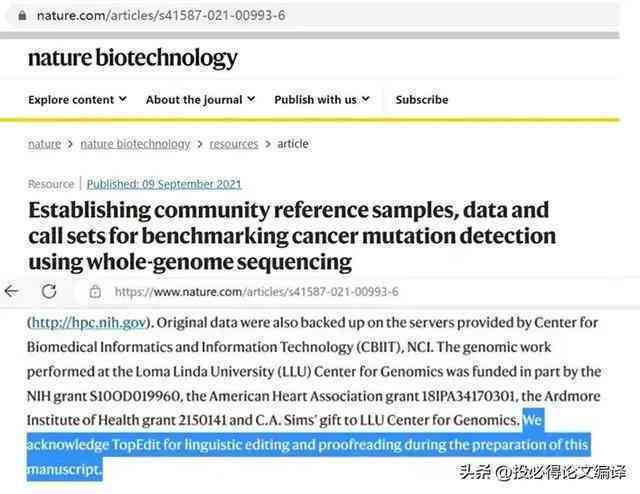Open the About the journal menu
The width and height of the screenshot is (640, 494).
click(x=200, y=100)
